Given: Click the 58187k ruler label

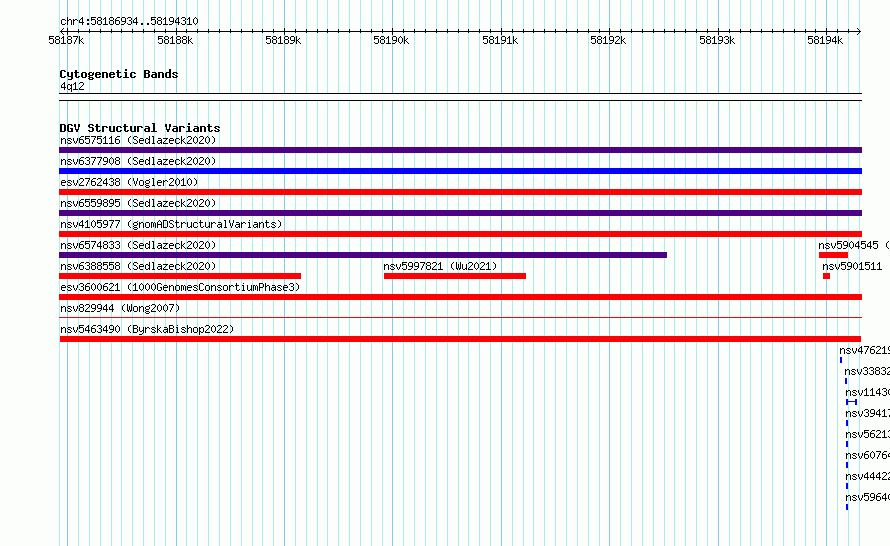Looking at the screenshot, I should (66, 40).
